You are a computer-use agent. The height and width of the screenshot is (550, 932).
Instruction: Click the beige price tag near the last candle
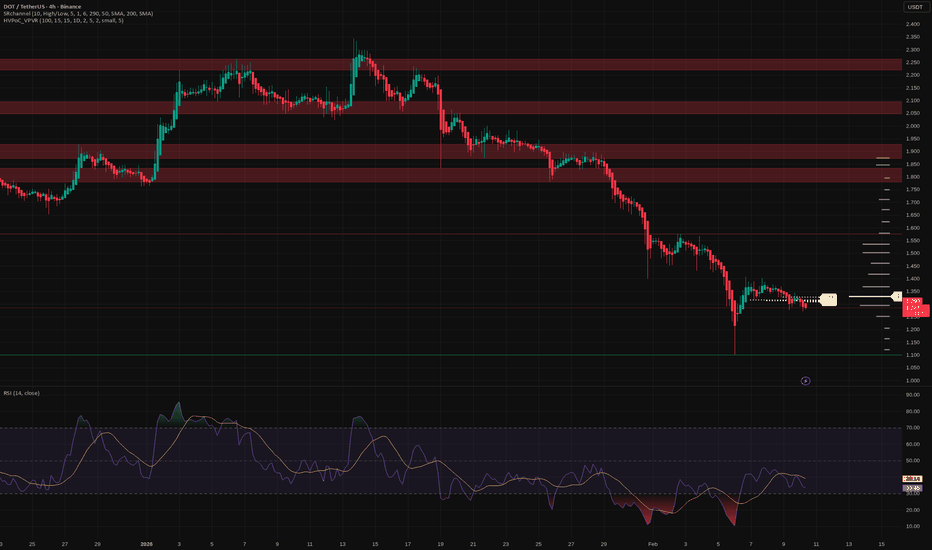coord(828,300)
